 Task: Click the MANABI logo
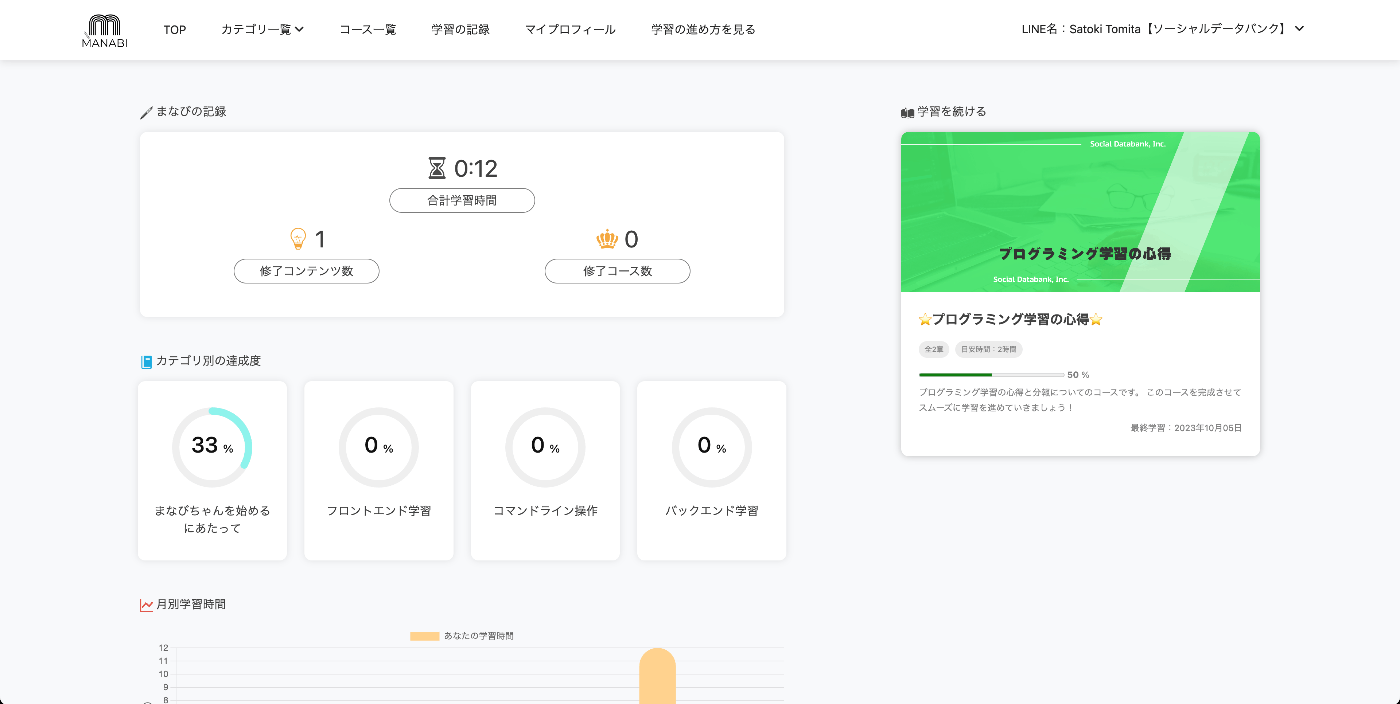pyautogui.click(x=105, y=31)
